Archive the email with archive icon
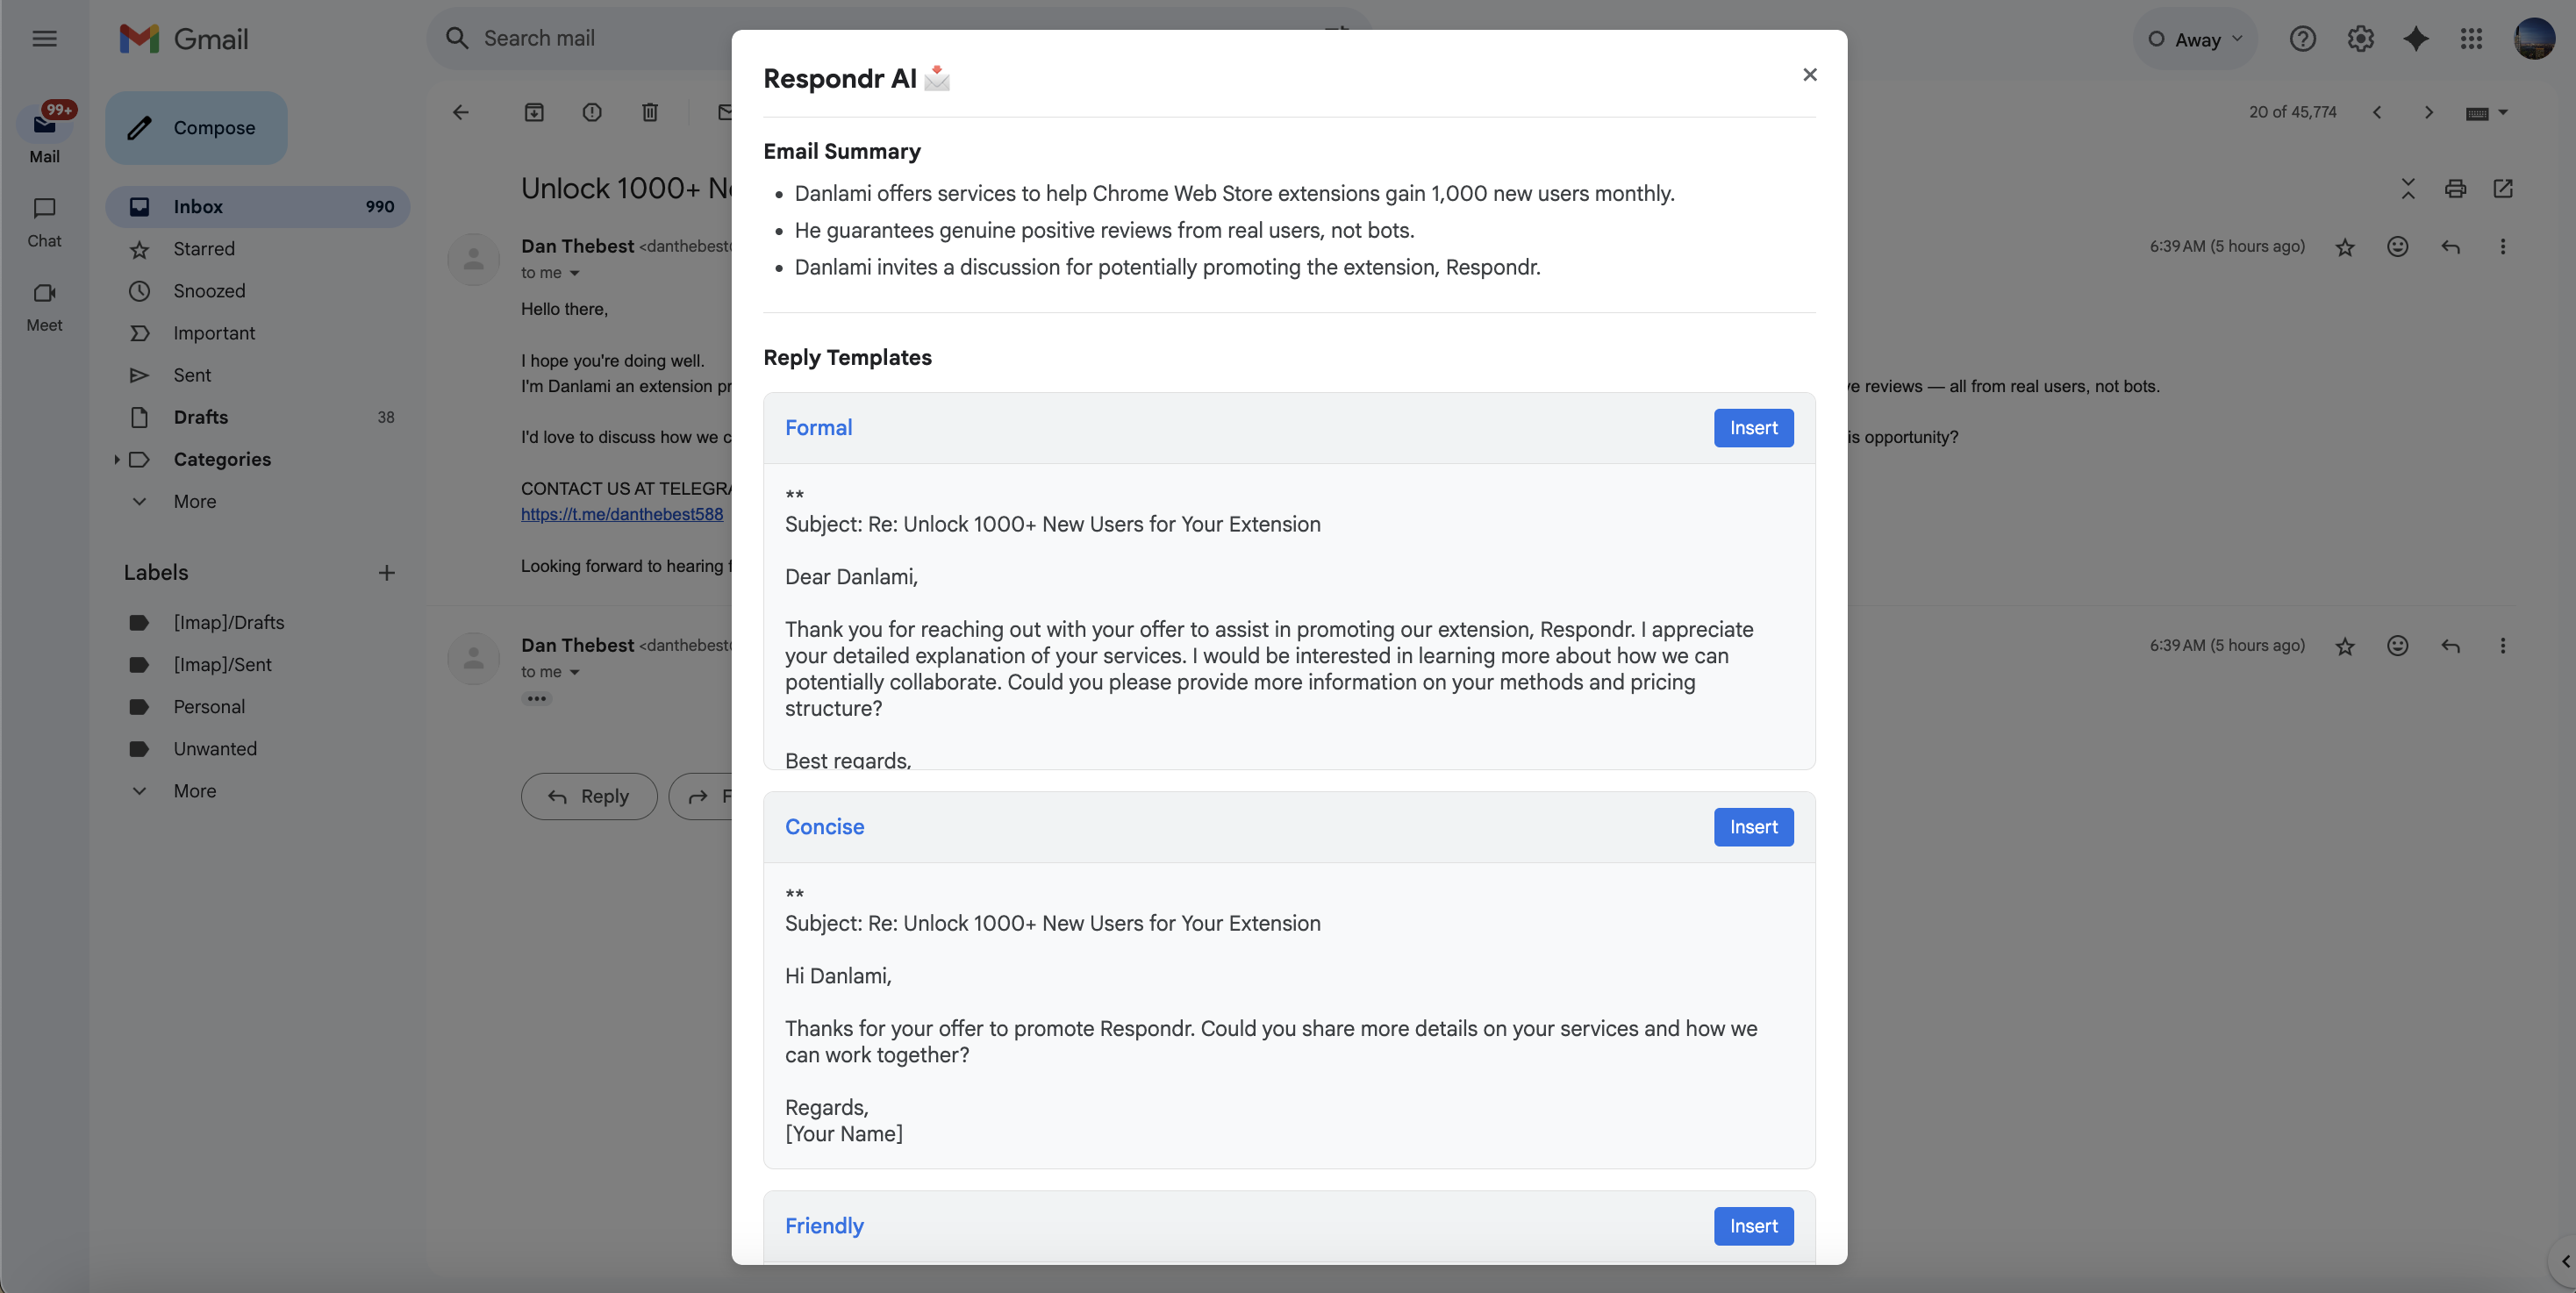 click(x=534, y=112)
